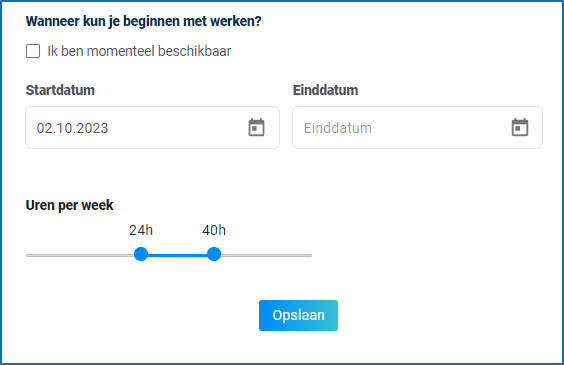
Task: Click the Einddatum field label
Action: point(325,90)
